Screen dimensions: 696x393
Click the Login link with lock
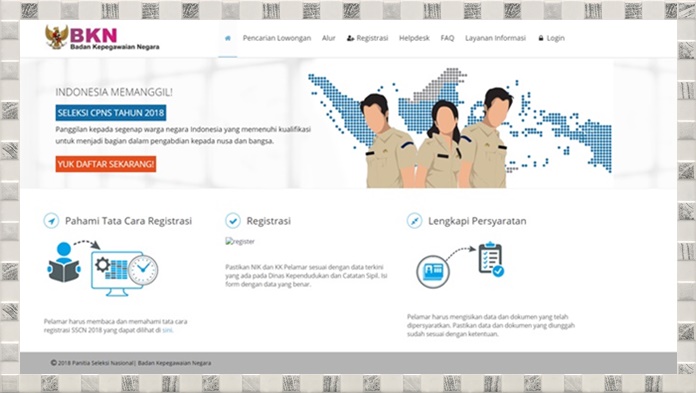(x=551, y=38)
